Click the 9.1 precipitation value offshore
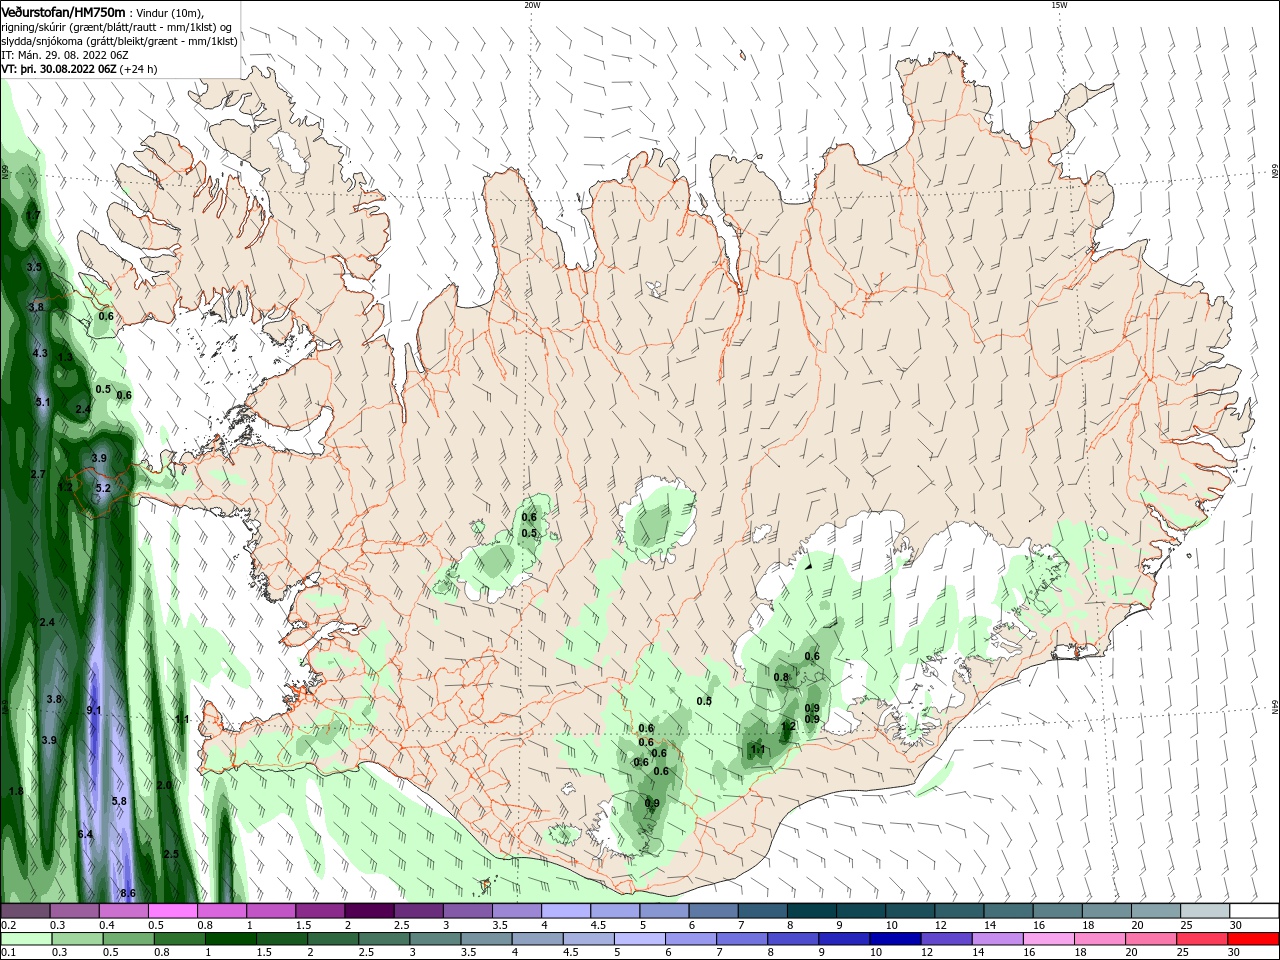The height and width of the screenshot is (960, 1280). click(x=94, y=710)
